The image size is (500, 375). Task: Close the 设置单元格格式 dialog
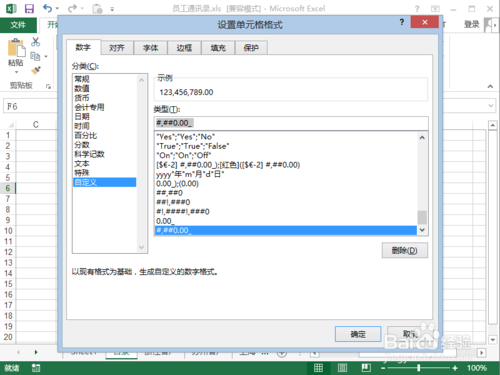425,22
